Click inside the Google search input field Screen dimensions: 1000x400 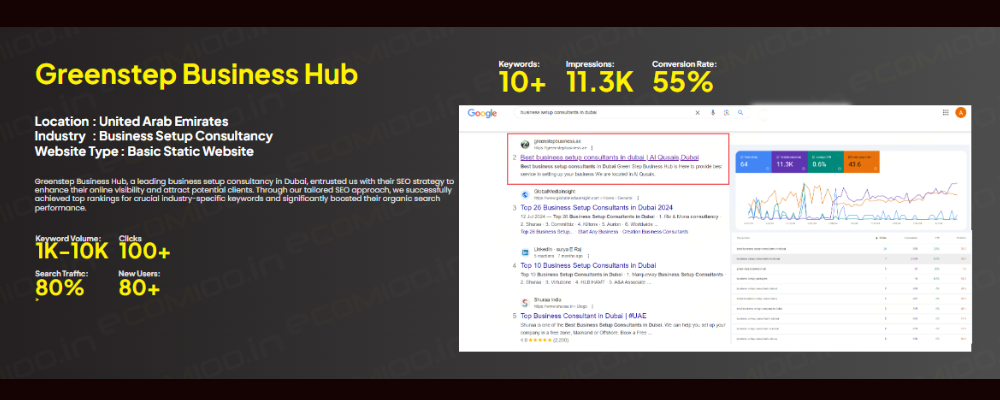click(600, 113)
